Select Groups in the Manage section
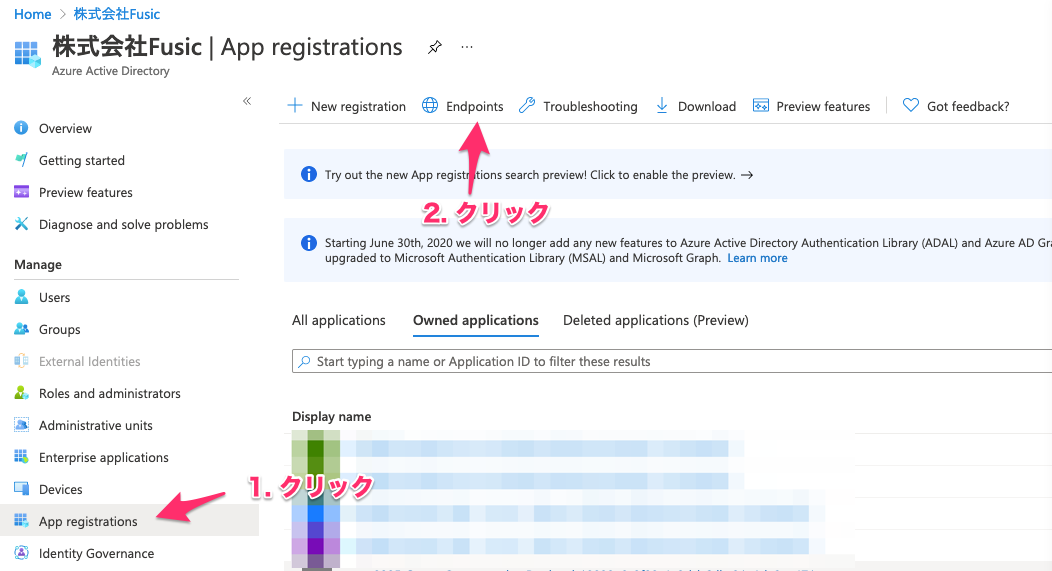1052x571 pixels. pyautogui.click(x=59, y=329)
